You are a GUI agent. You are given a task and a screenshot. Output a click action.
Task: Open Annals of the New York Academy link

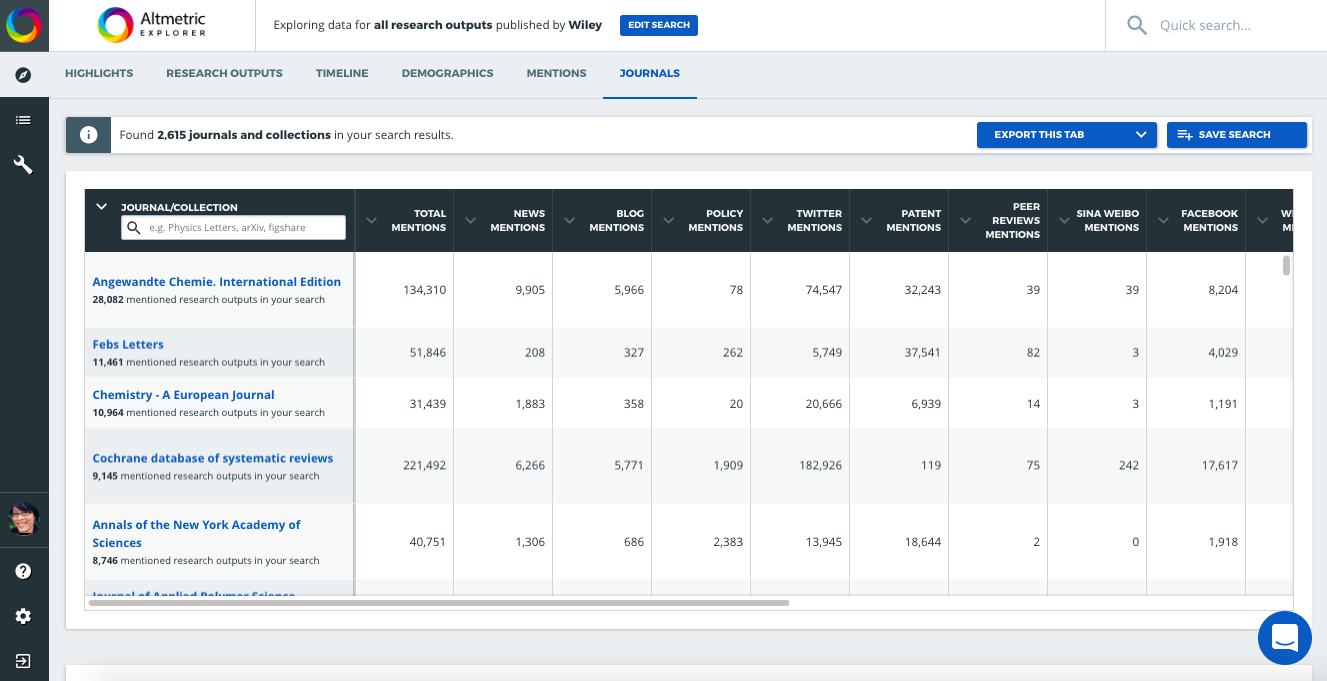tap(197, 533)
